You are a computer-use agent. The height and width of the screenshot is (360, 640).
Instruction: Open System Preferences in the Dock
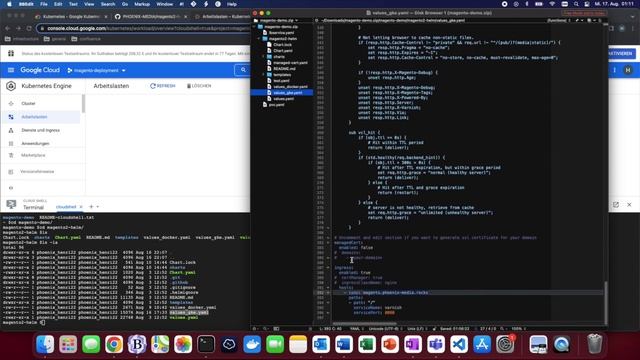coord(505,344)
